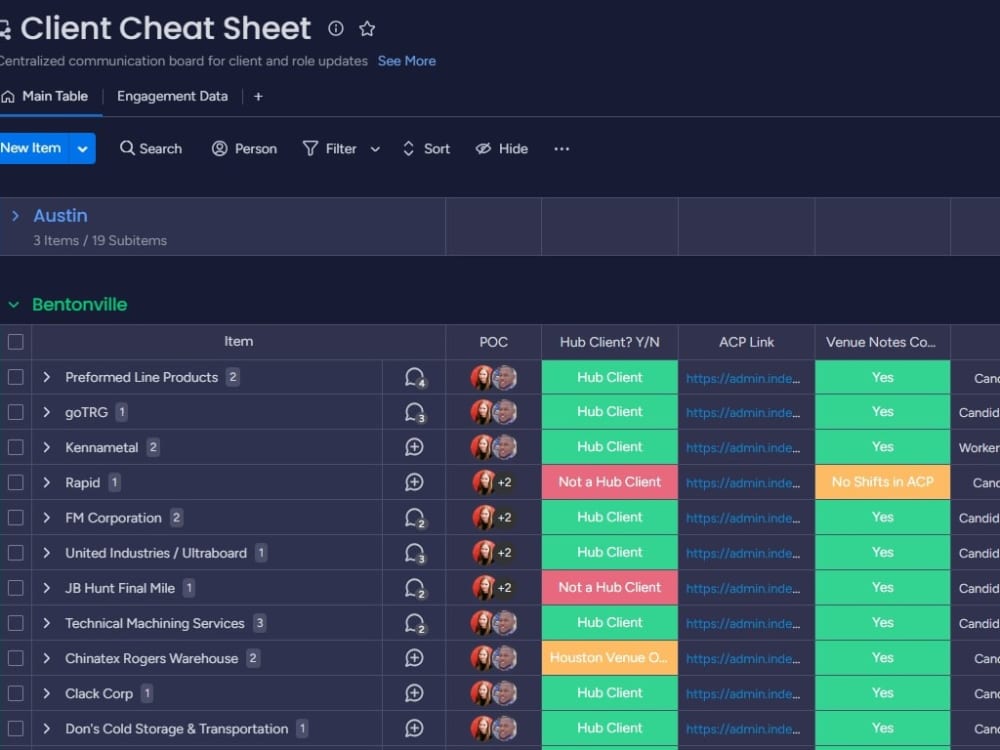Image resolution: width=1000 pixels, height=750 pixels.
Task: Click POC avatars for goTRG
Action: coord(494,412)
